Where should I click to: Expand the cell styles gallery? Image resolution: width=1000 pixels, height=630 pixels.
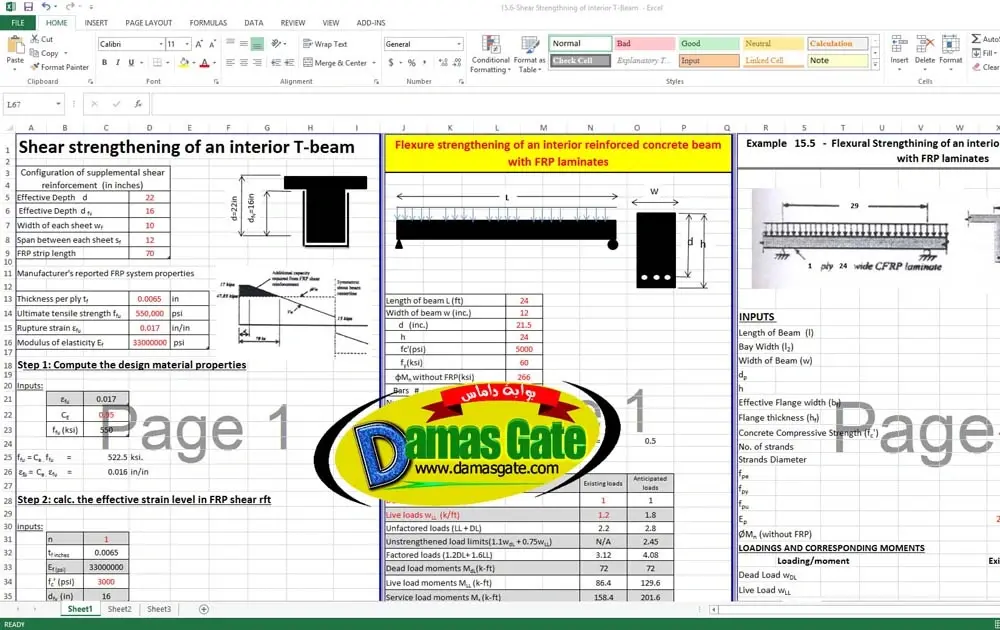(x=875, y=64)
